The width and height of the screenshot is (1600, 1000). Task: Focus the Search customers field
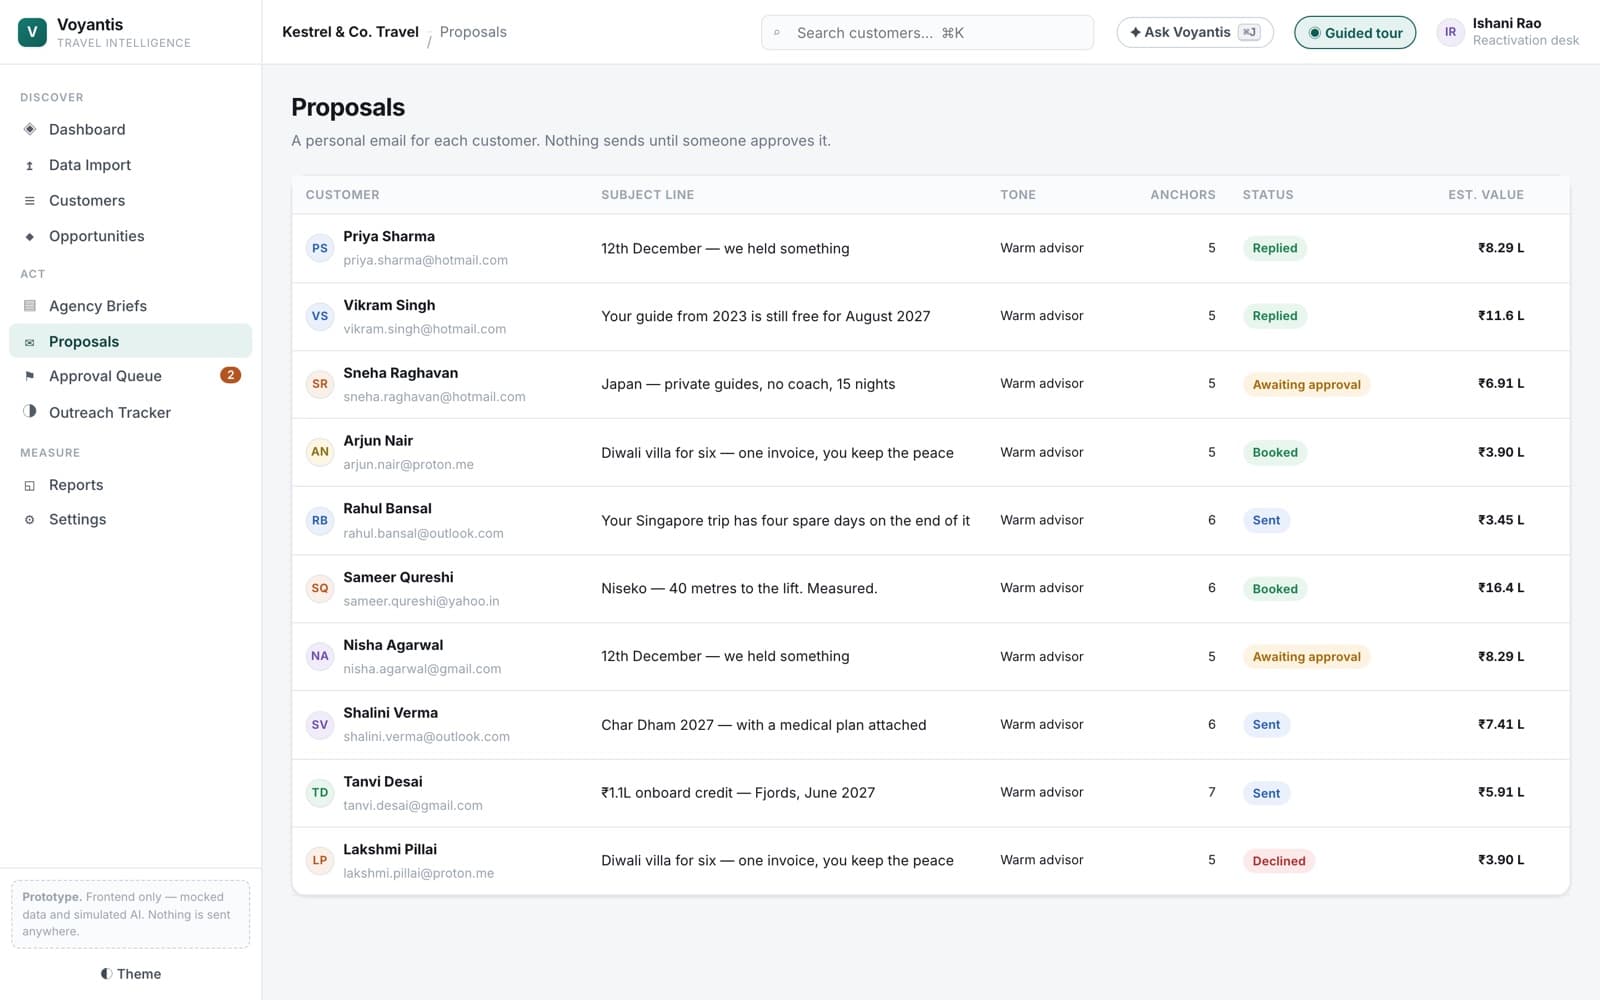(927, 33)
